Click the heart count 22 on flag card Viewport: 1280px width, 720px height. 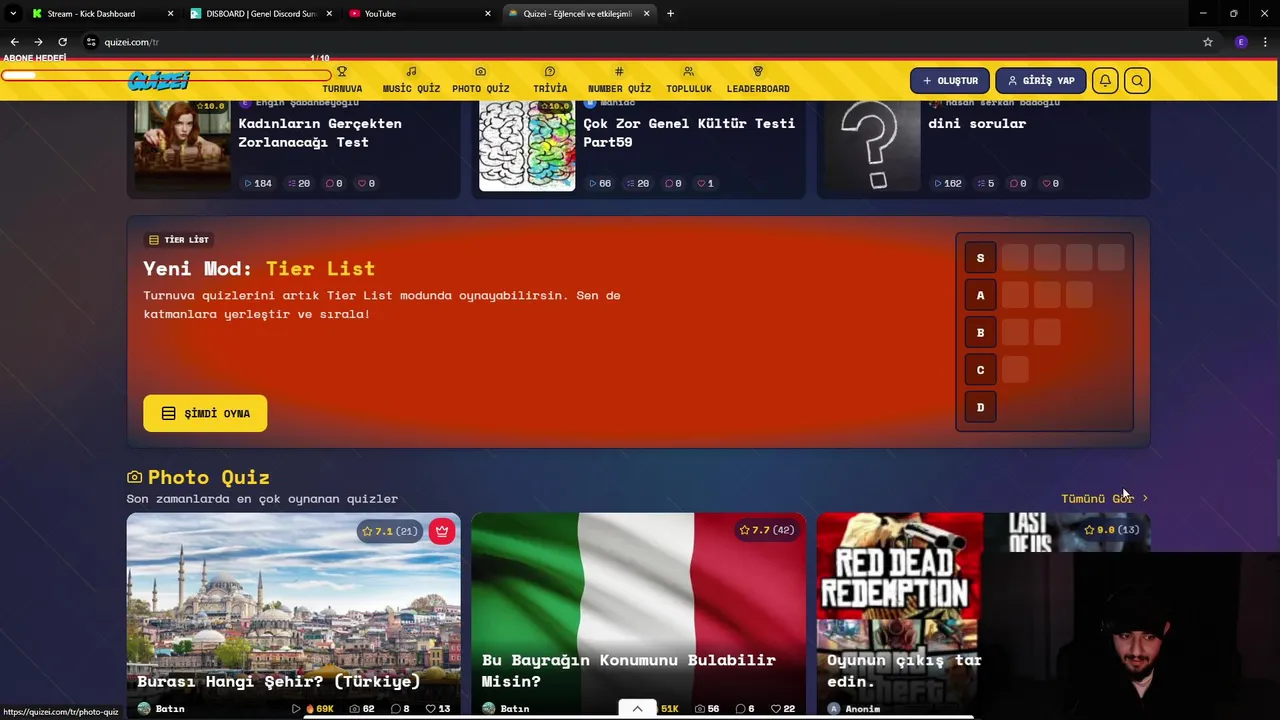[x=783, y=709]
